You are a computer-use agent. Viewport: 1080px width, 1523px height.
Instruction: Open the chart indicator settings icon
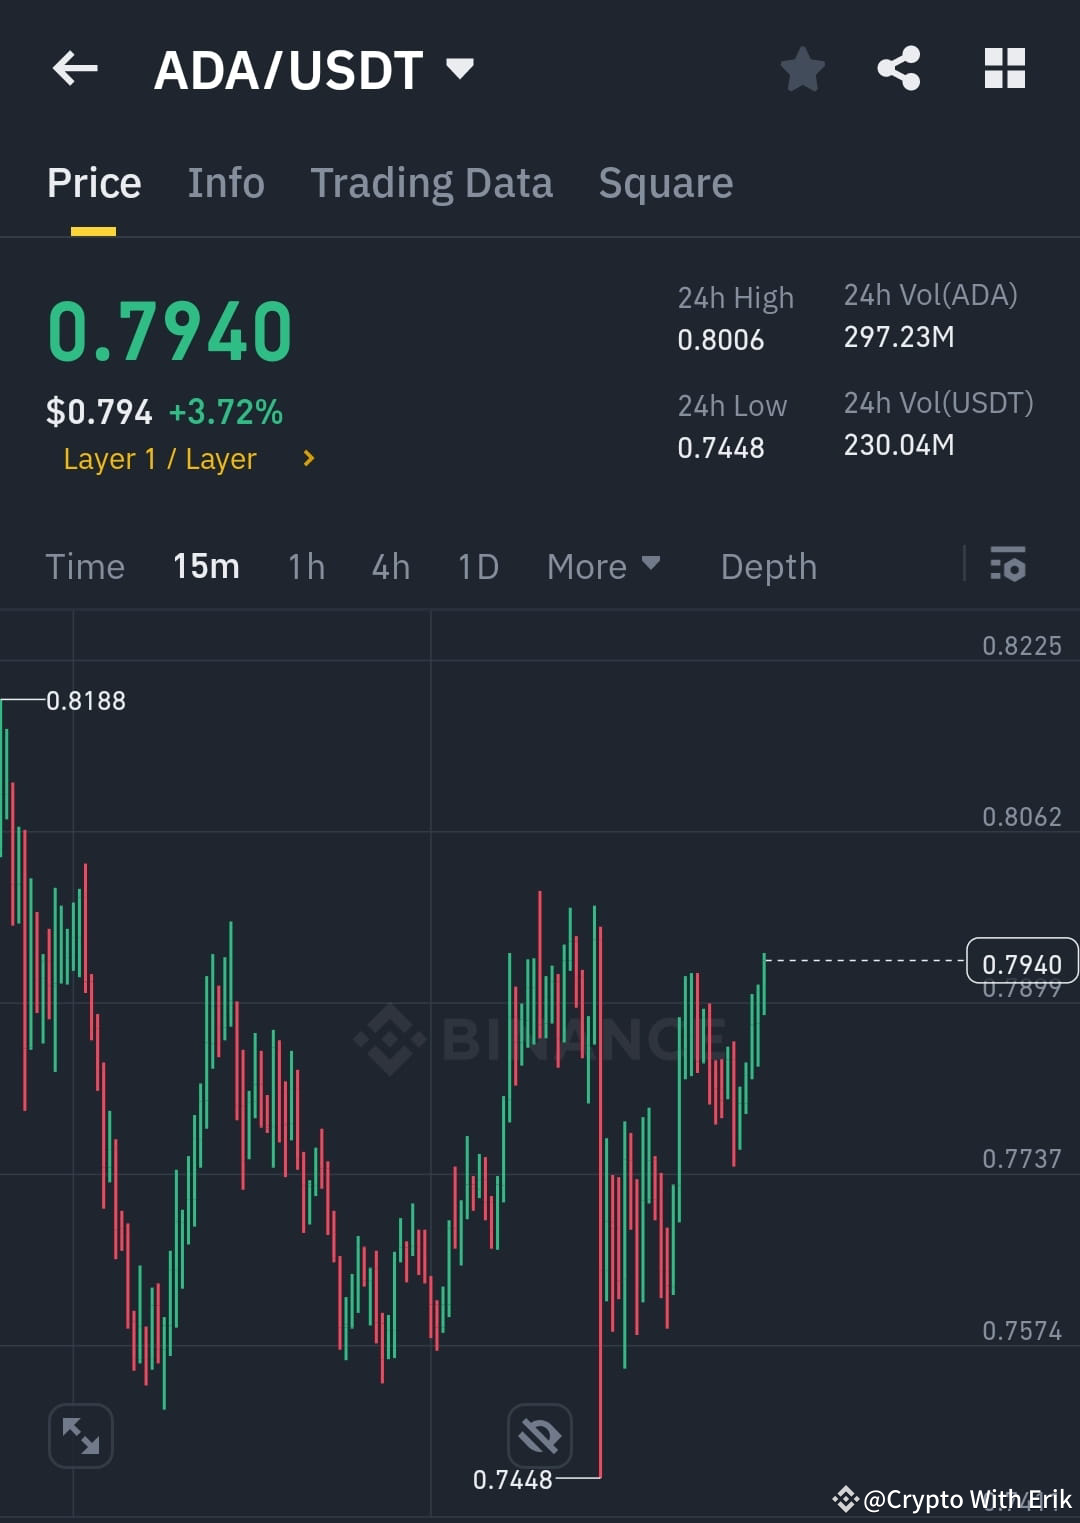click(1008, 566)
